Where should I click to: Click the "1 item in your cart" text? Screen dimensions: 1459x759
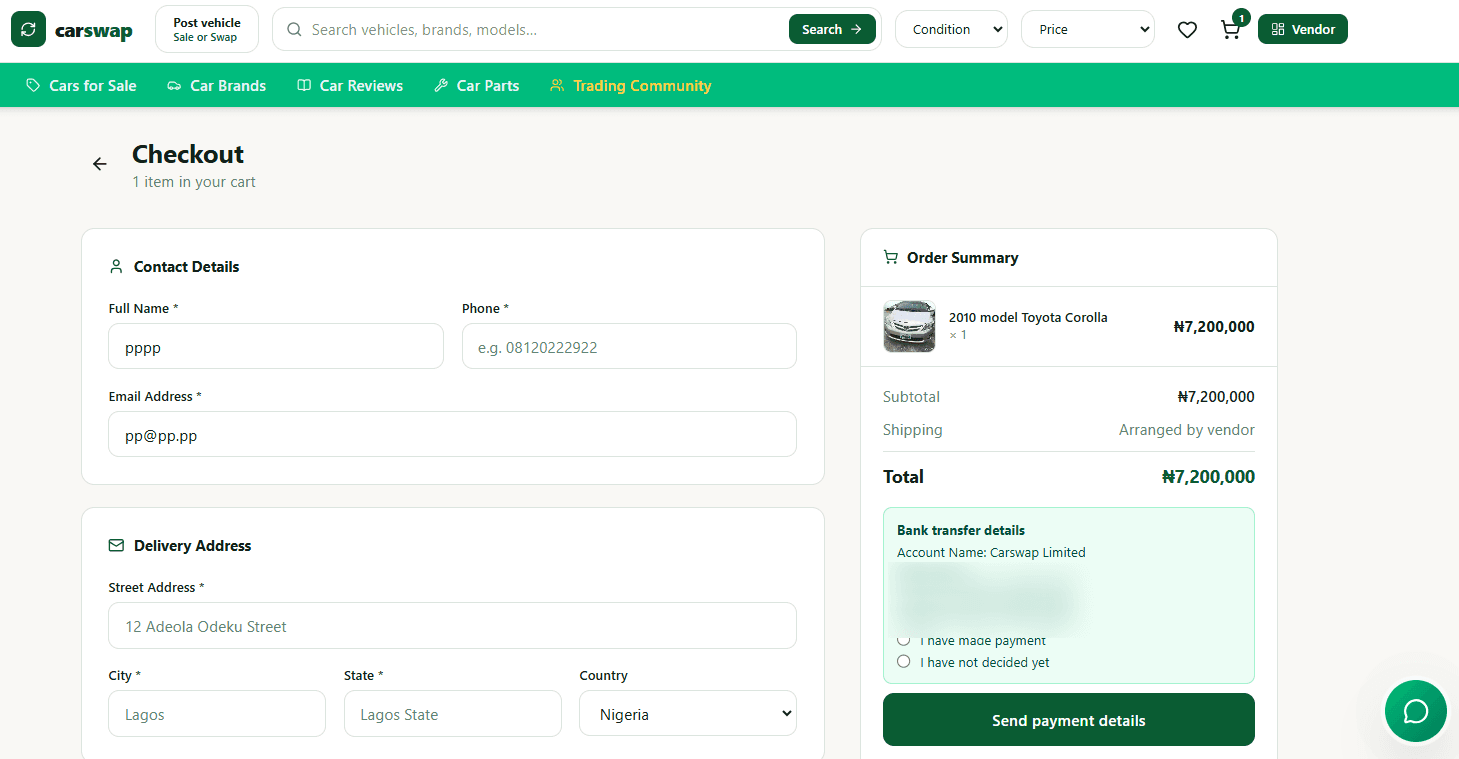194,182
